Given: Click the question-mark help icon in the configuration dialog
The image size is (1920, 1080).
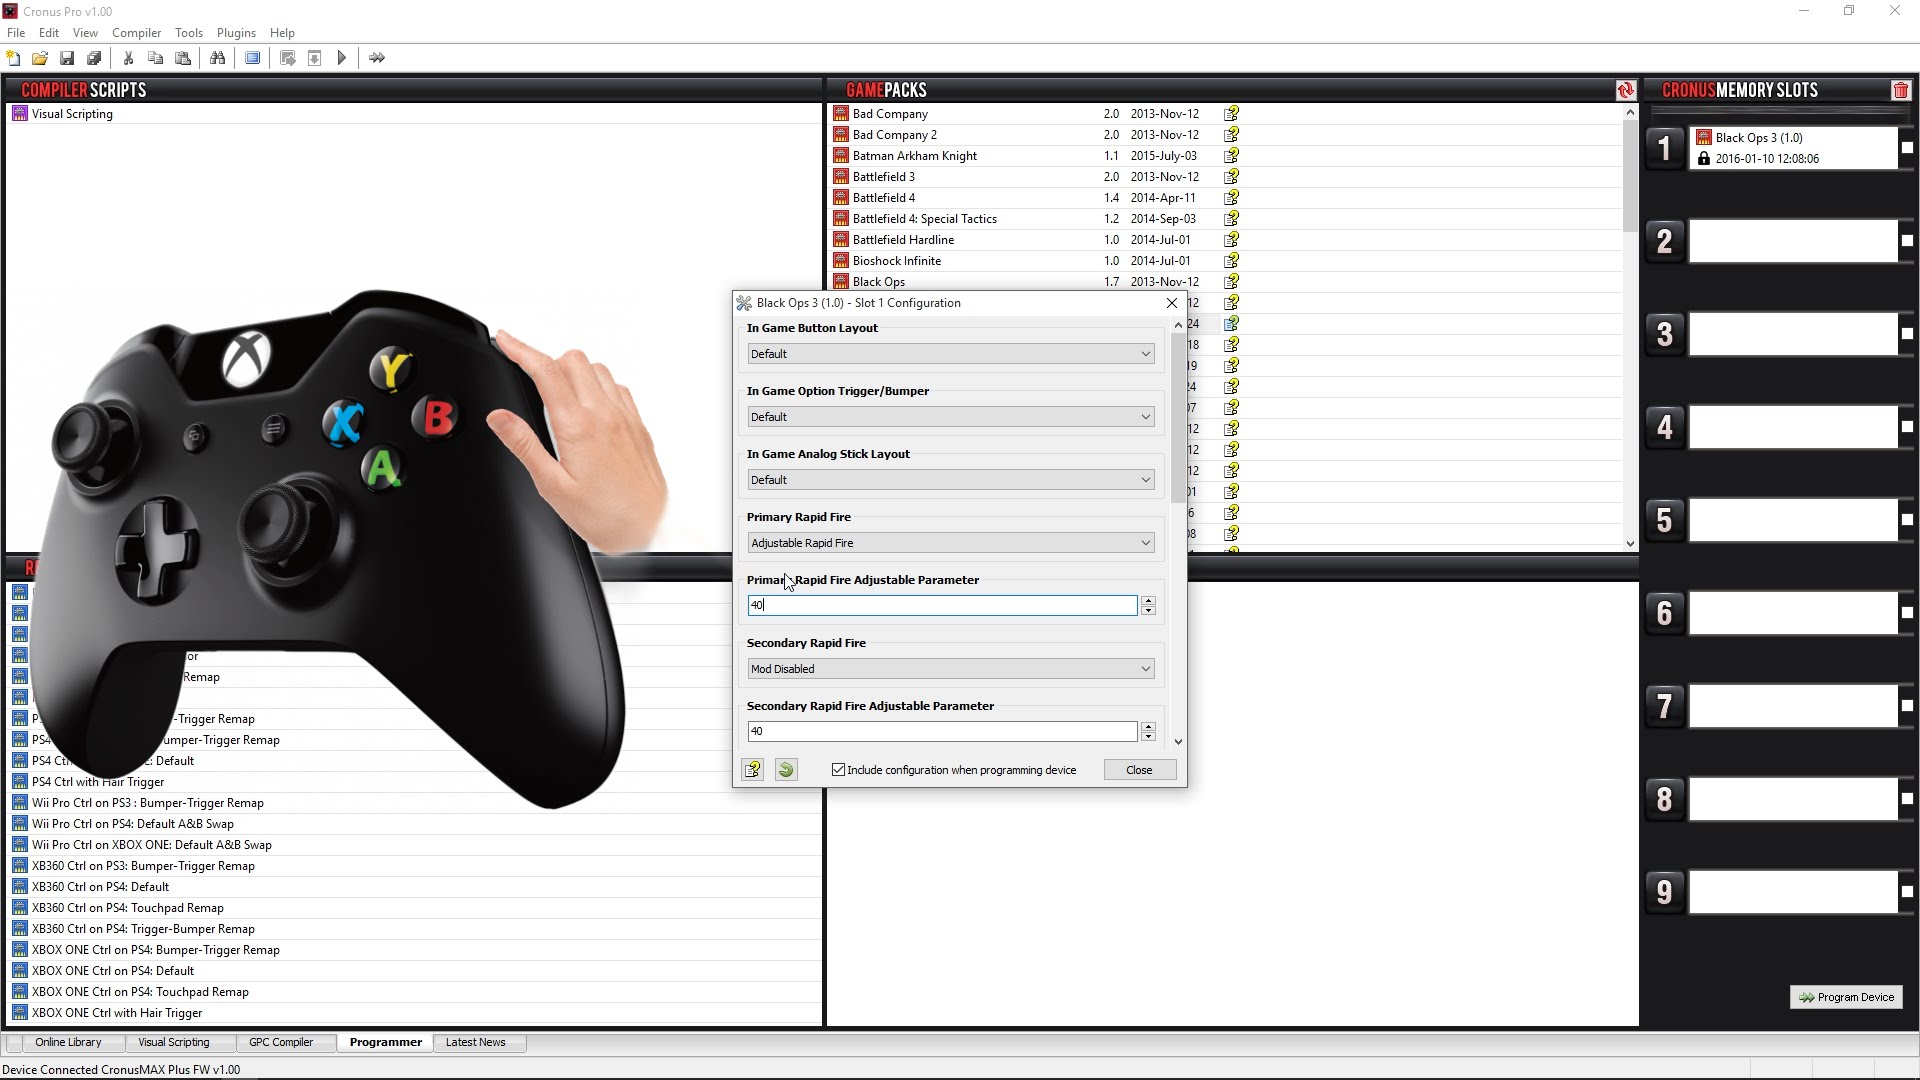Looking at the screenshot, I should [752, 770].
